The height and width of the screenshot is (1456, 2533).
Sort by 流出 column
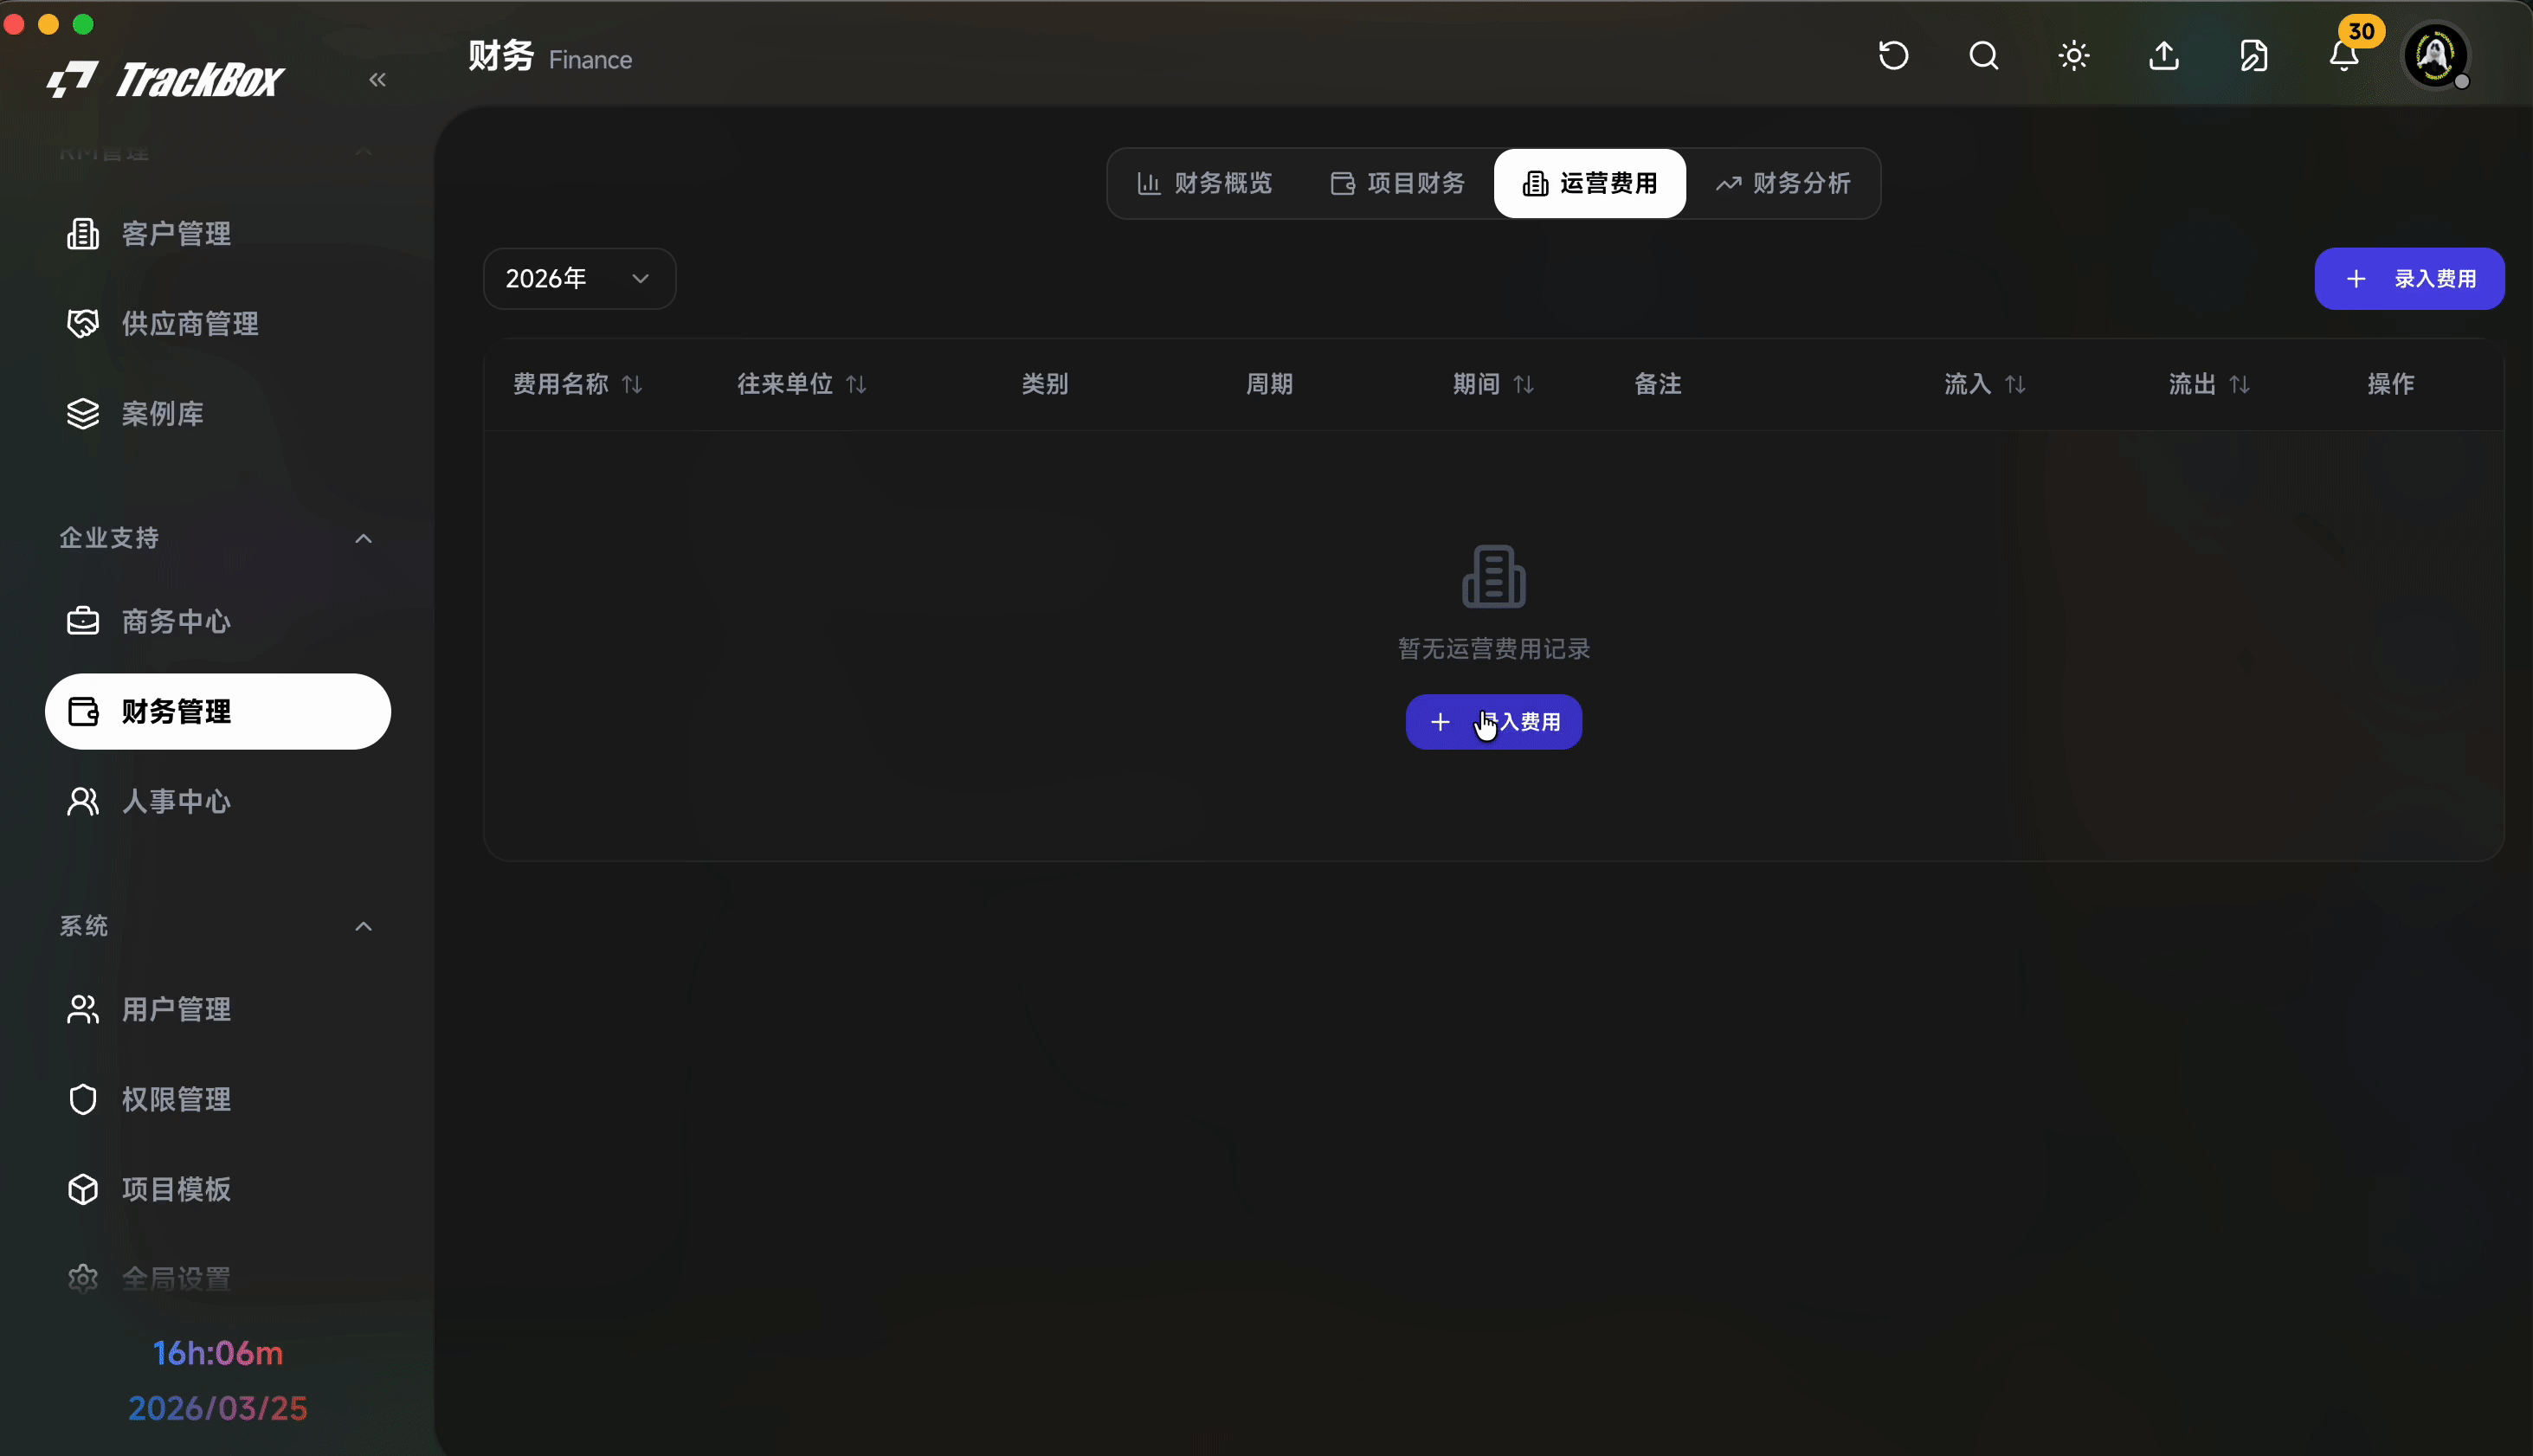pos(2209,385)
